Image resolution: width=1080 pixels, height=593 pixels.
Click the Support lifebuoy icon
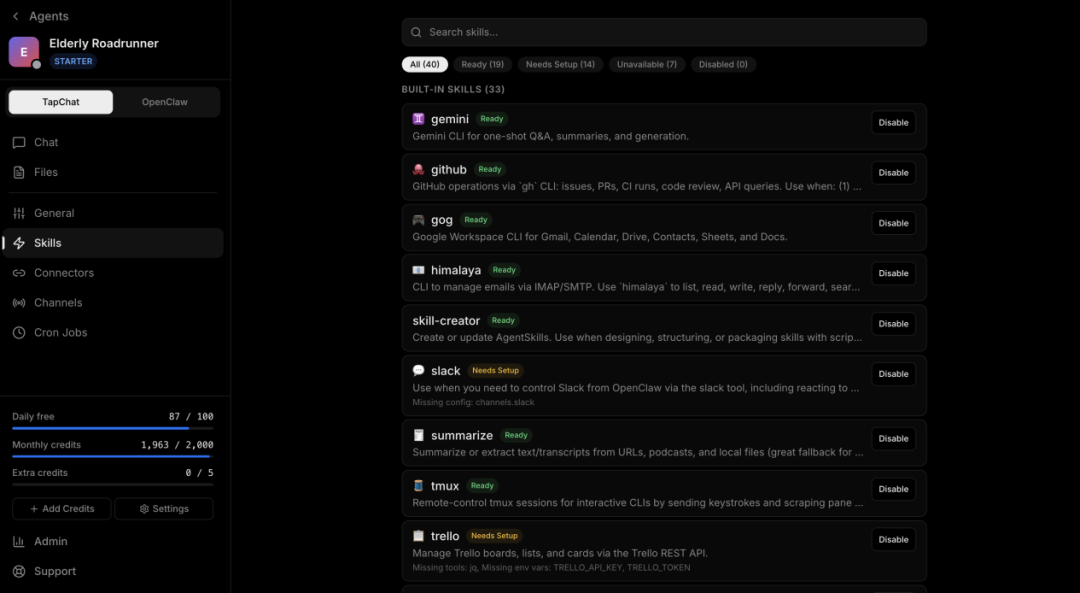coord(19,572)
